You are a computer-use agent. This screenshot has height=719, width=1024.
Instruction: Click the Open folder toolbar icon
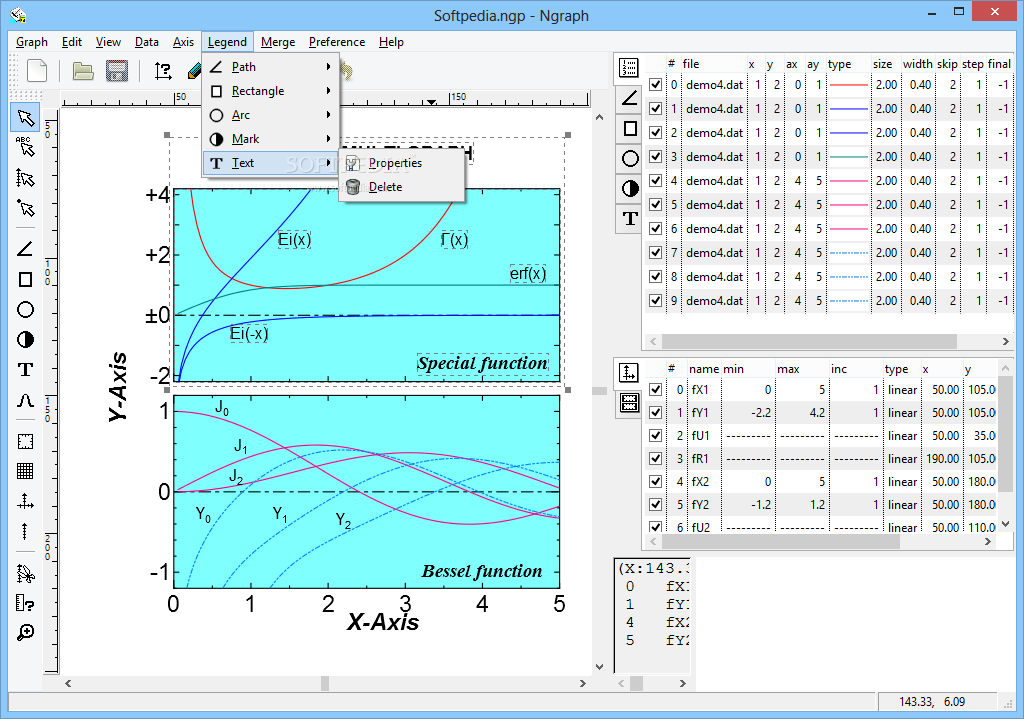pyautogui.click(x=83, y=71)
